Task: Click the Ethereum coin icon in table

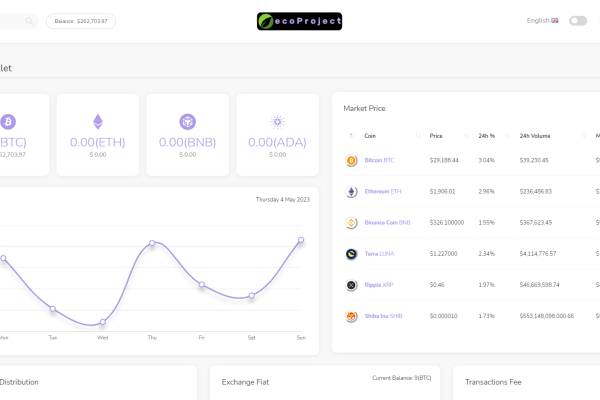Action: (351, 191)
